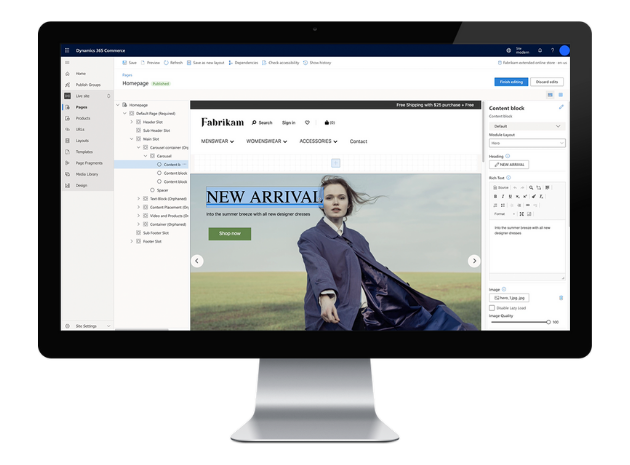The height and width of the screenshot is (465, 630).
Task: Open the user account avatar
Action: coord(565,50)
